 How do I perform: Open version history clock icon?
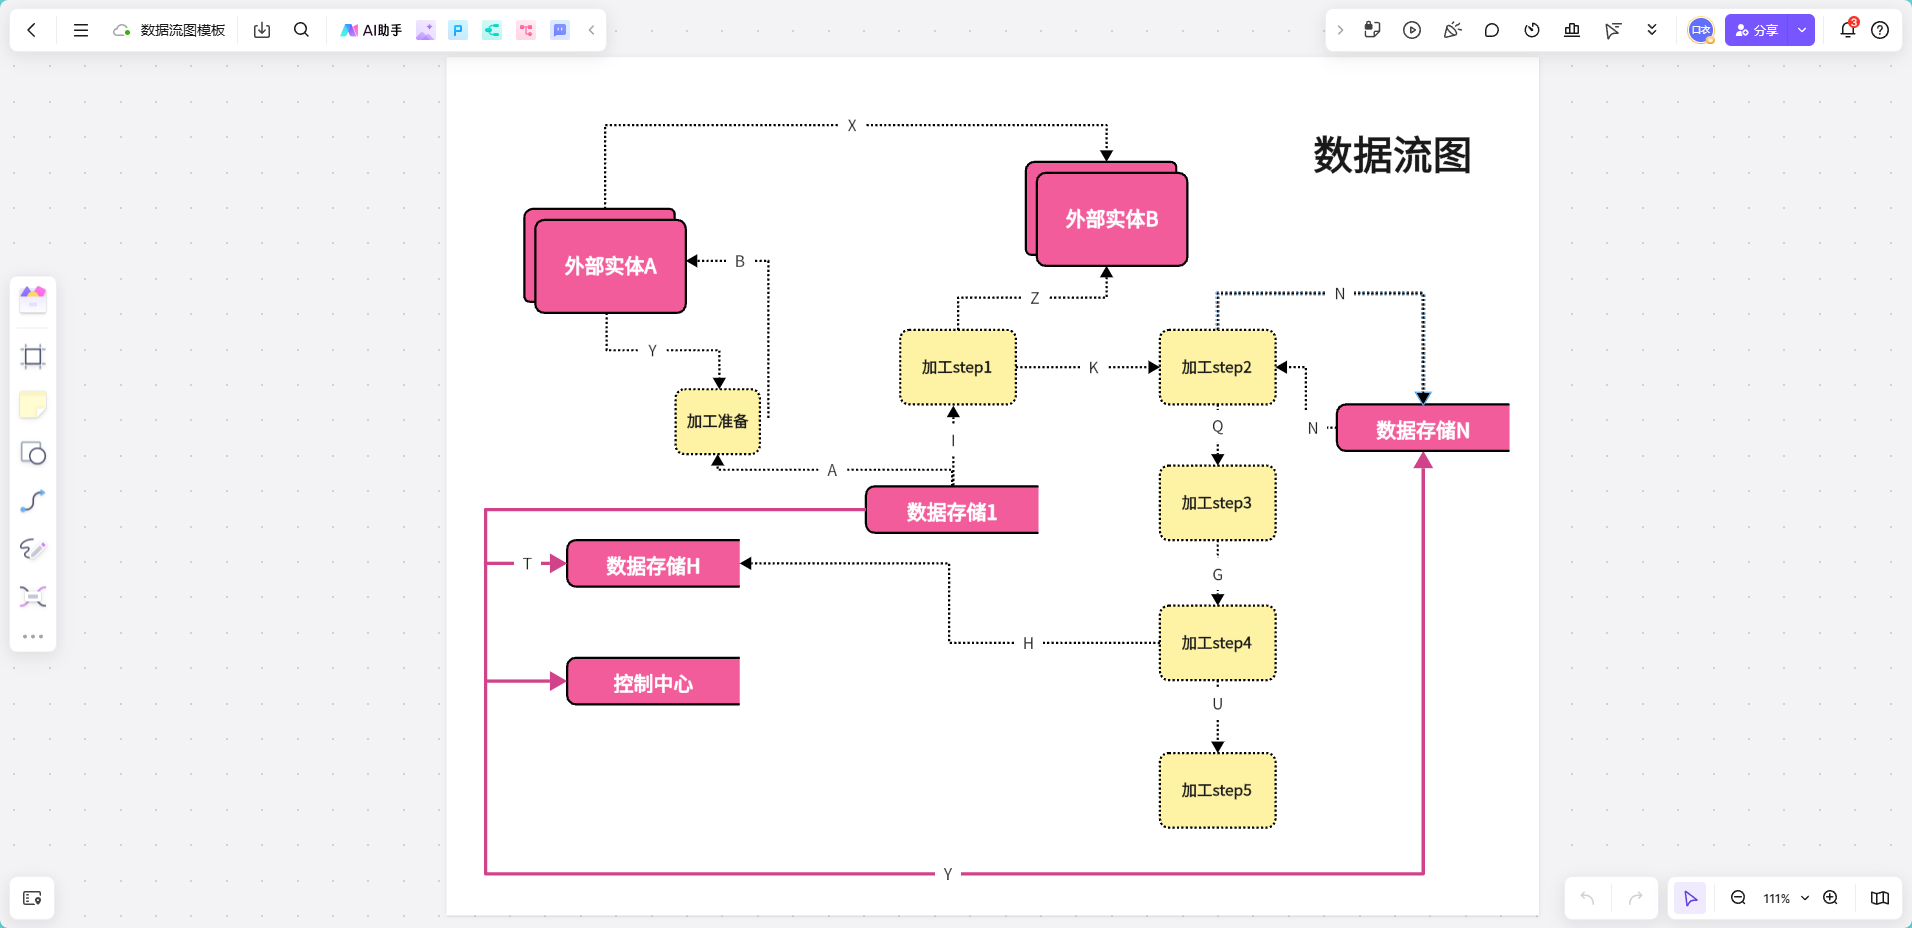point(1532,30)
